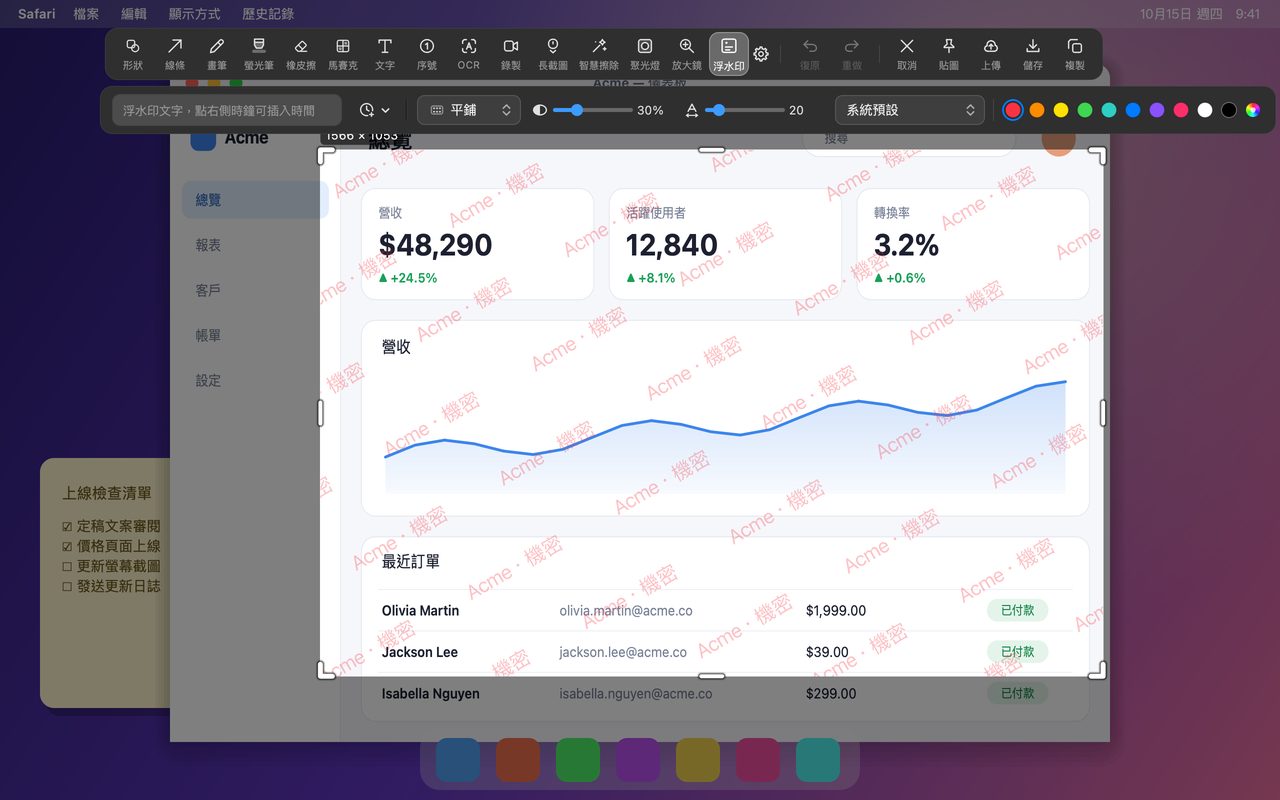The height and width of the screenshot is (800, 1280).
Task: Open the 平鋪 tiling mode dropdown
Action: pyautogui.click(x=469, y=110)
